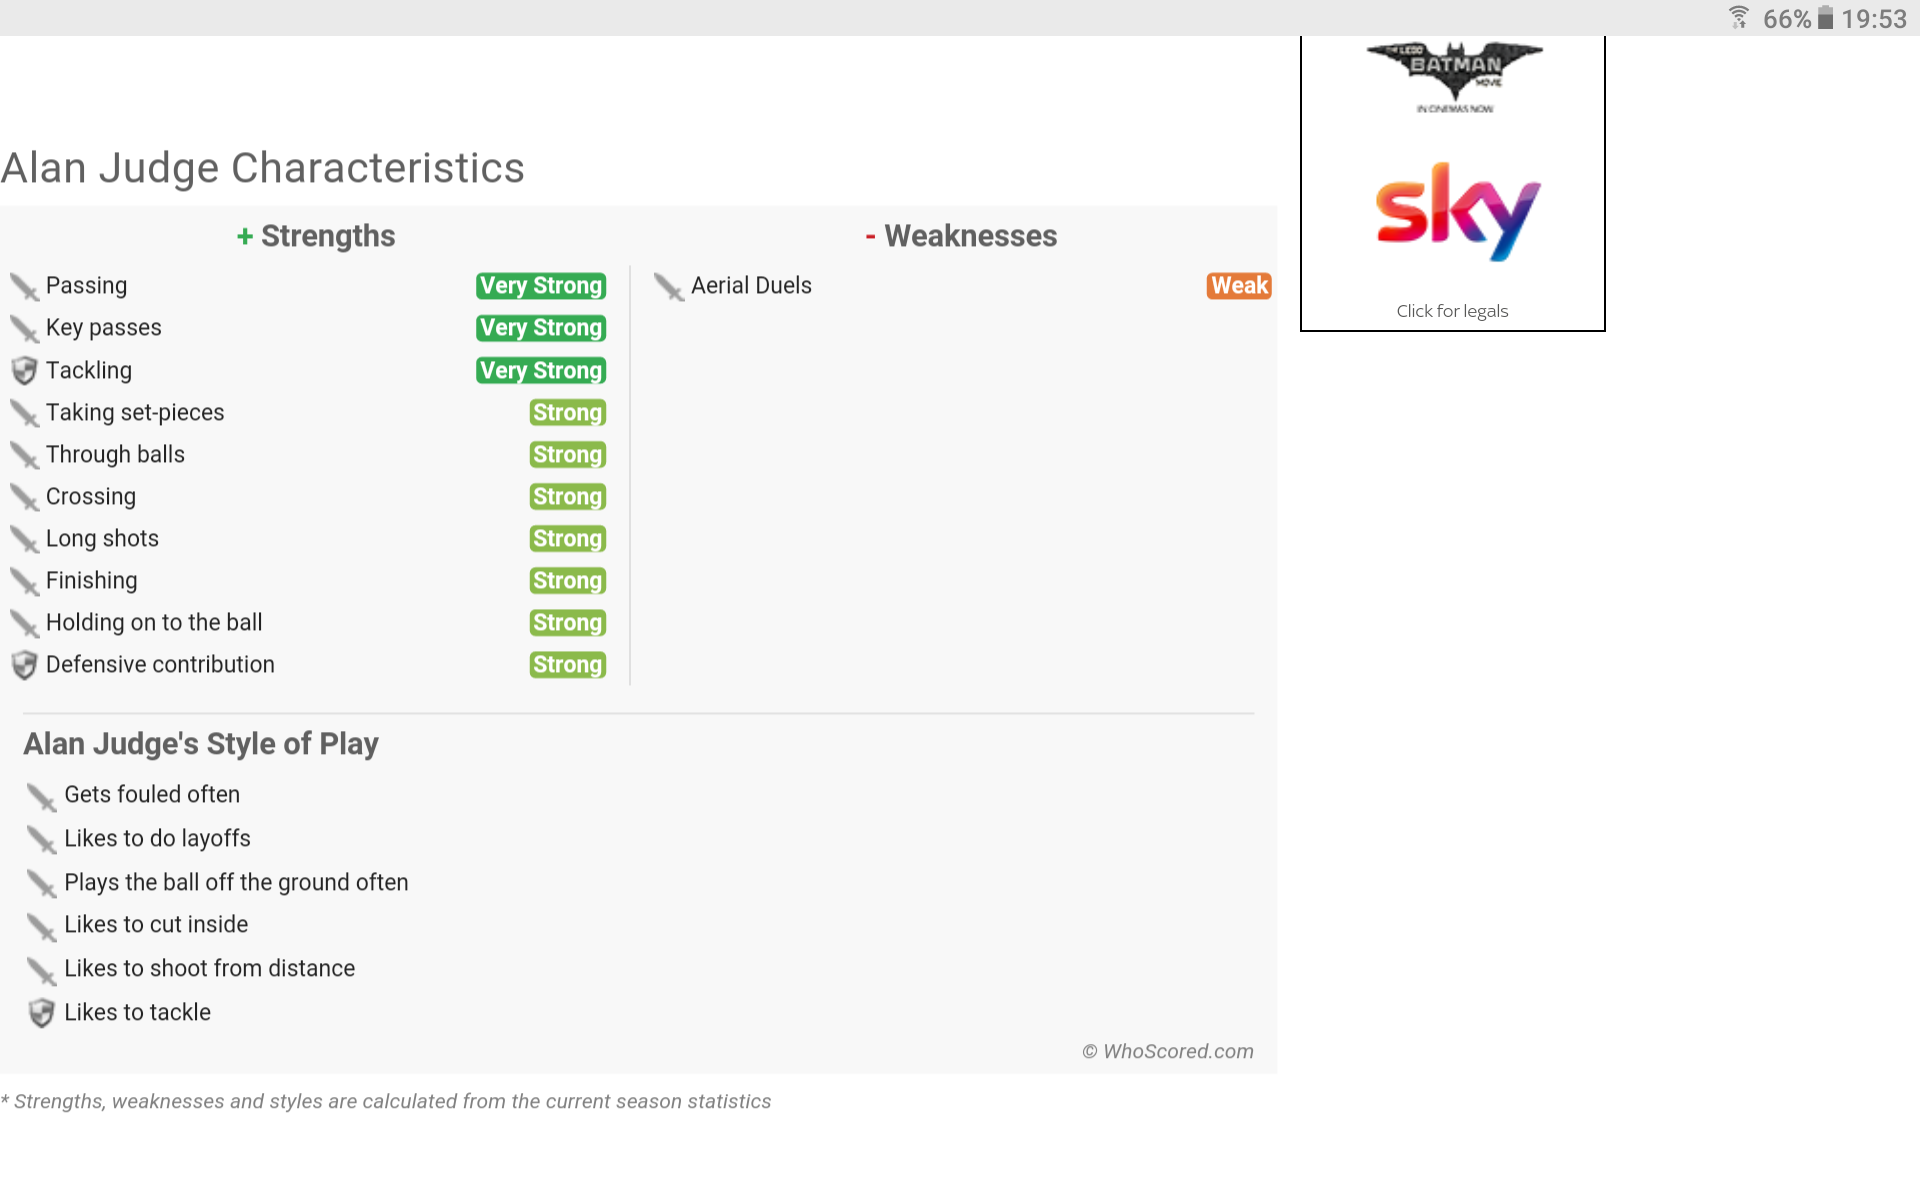Viewport: 1920px width, 1200px height.
Task: Click the sword icon next to Aerial Duels
Action: point(669,287)
